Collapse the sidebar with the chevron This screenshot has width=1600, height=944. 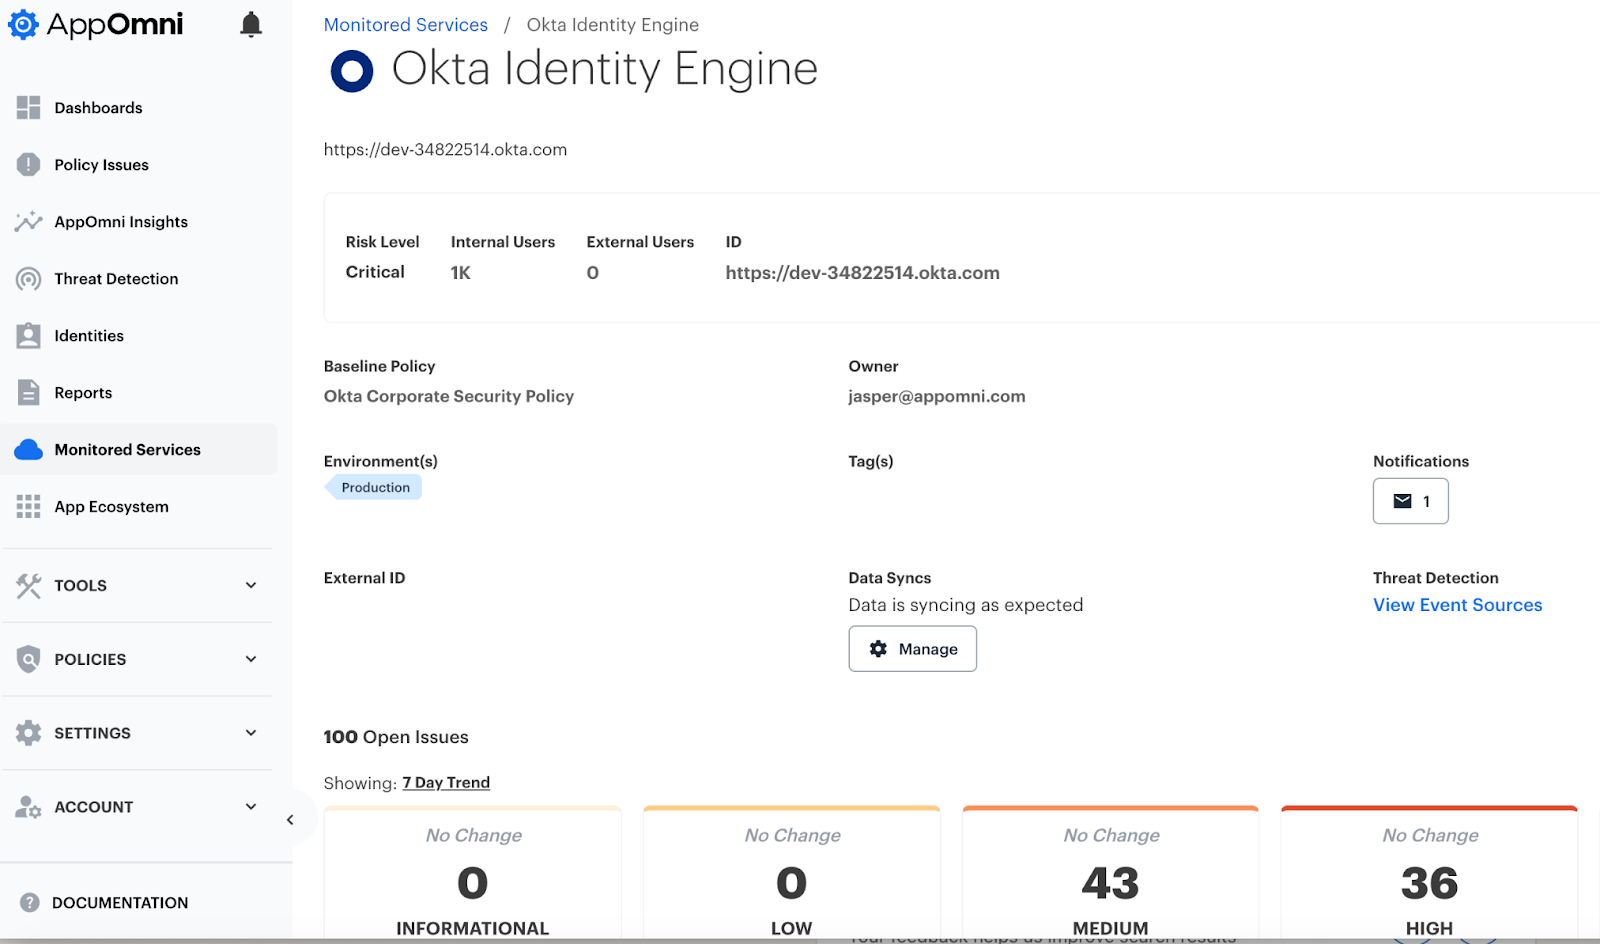[291, 818]
